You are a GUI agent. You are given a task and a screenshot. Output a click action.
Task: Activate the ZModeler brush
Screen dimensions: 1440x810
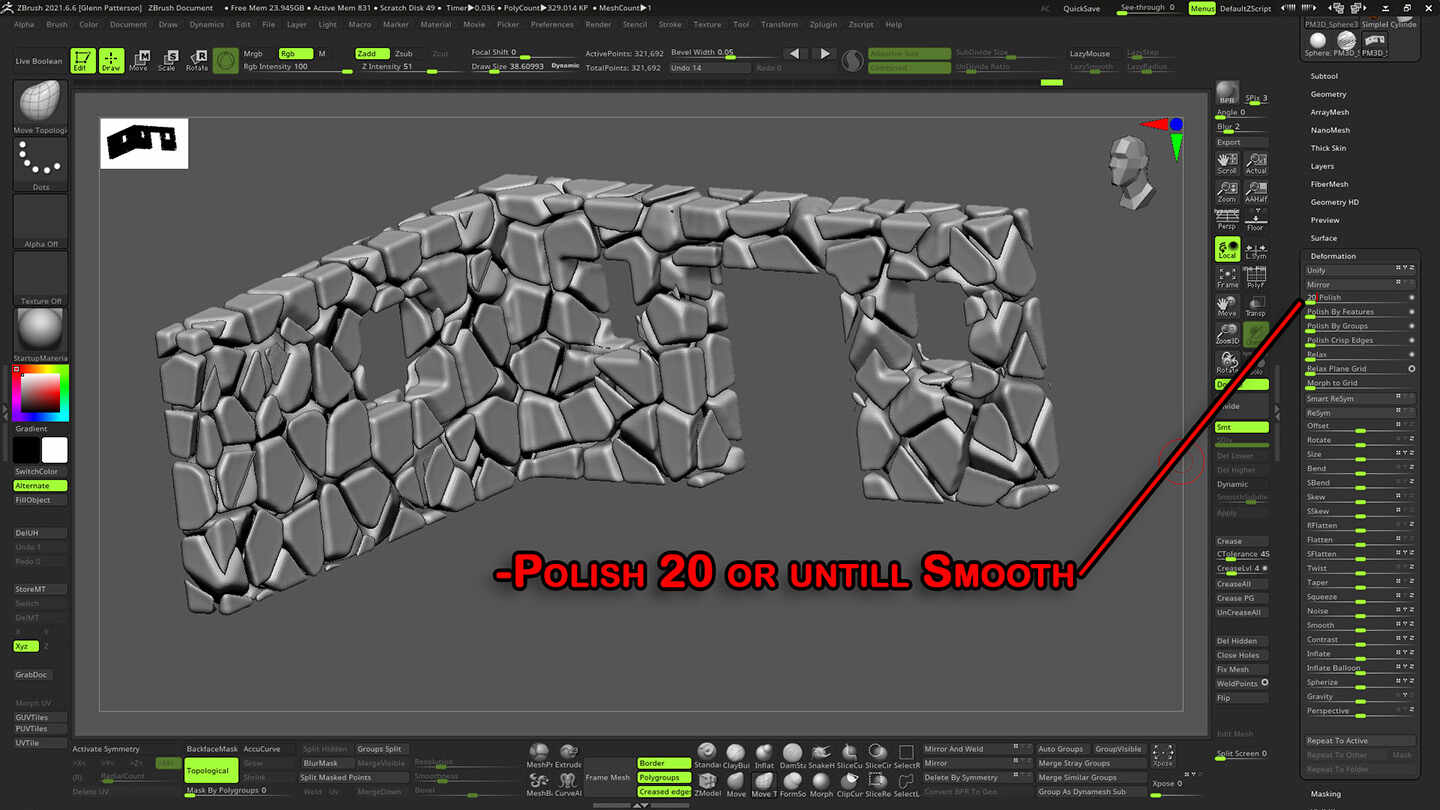pyautogui.click(x=708, y=781)
